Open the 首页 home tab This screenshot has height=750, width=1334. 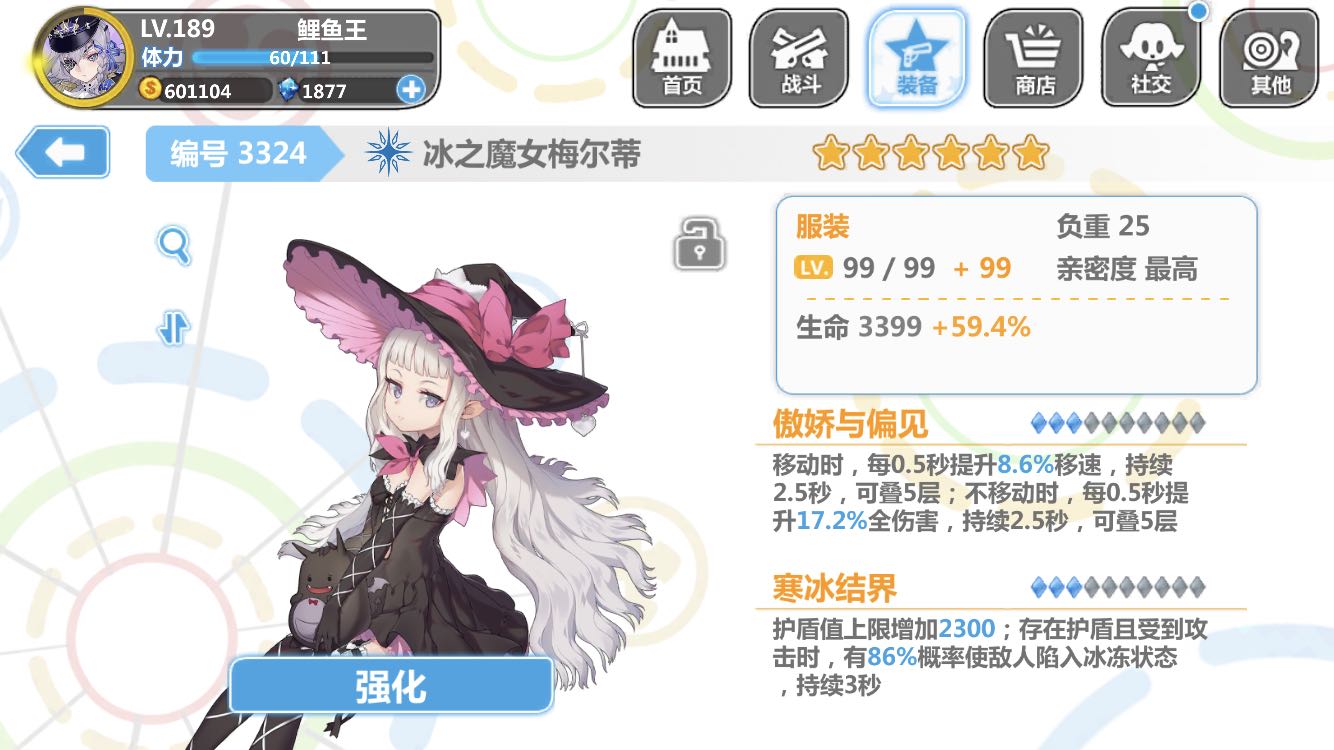point(682,59)
